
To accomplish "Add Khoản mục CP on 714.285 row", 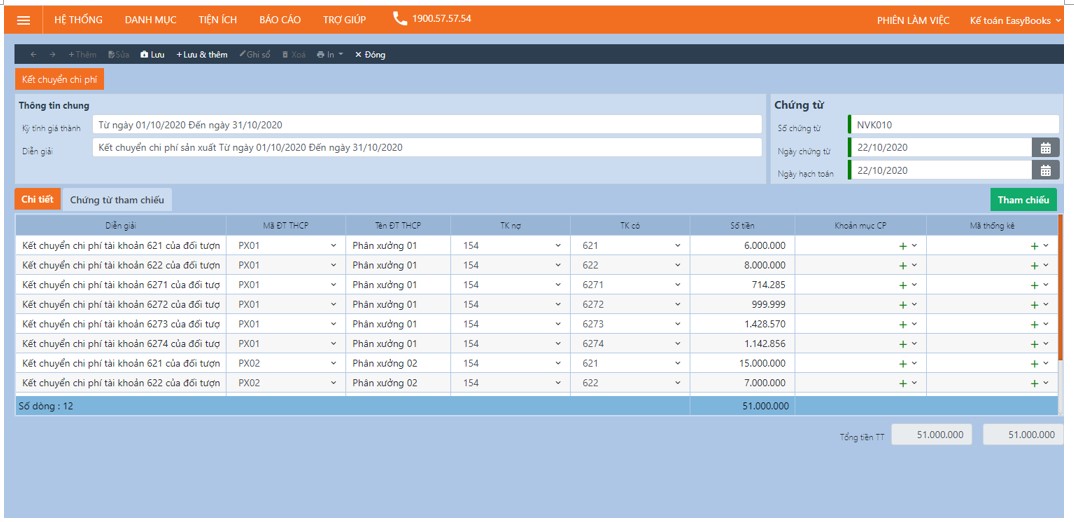I will point(903,285).
